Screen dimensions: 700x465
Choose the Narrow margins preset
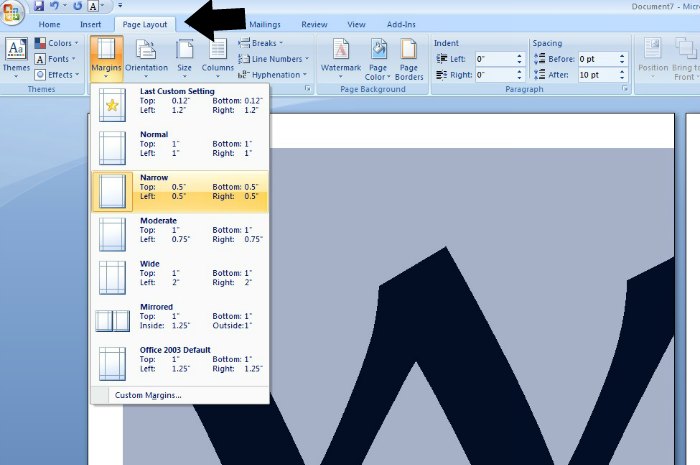click(x=180, y=191)
